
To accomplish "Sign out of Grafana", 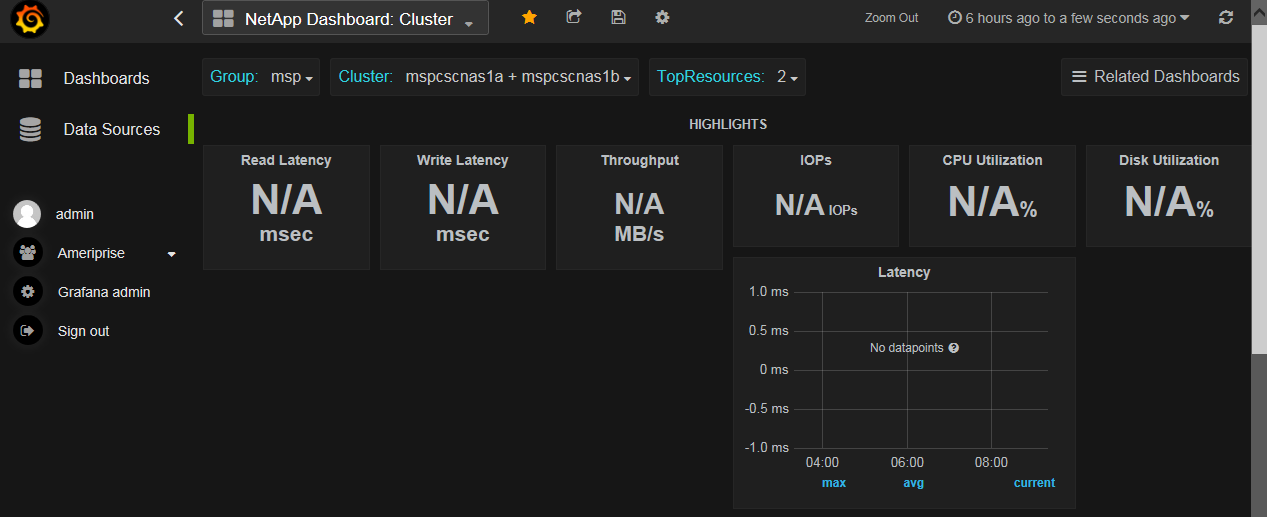I will tap(83, 331).
